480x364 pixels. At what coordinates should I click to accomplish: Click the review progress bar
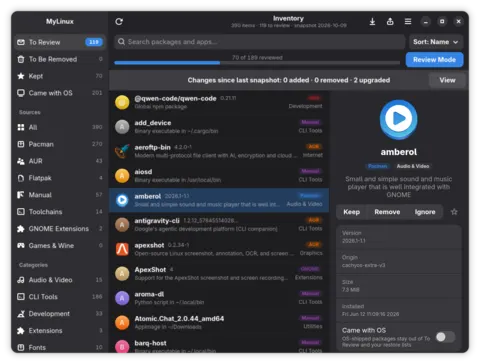(257, 63)
